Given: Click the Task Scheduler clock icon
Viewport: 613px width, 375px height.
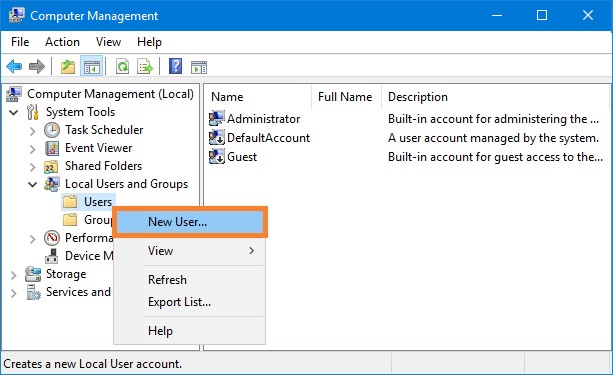Looking at the screenshot, I should [52, 130].
